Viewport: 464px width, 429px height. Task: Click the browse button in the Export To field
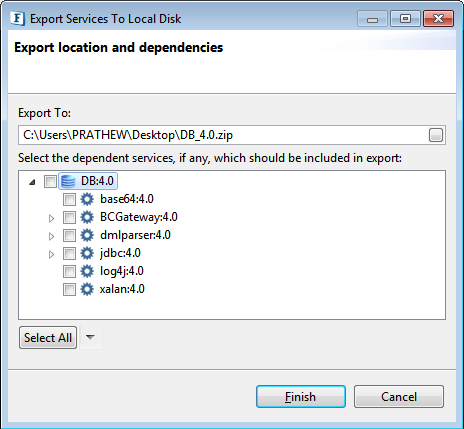click(436, 135)
